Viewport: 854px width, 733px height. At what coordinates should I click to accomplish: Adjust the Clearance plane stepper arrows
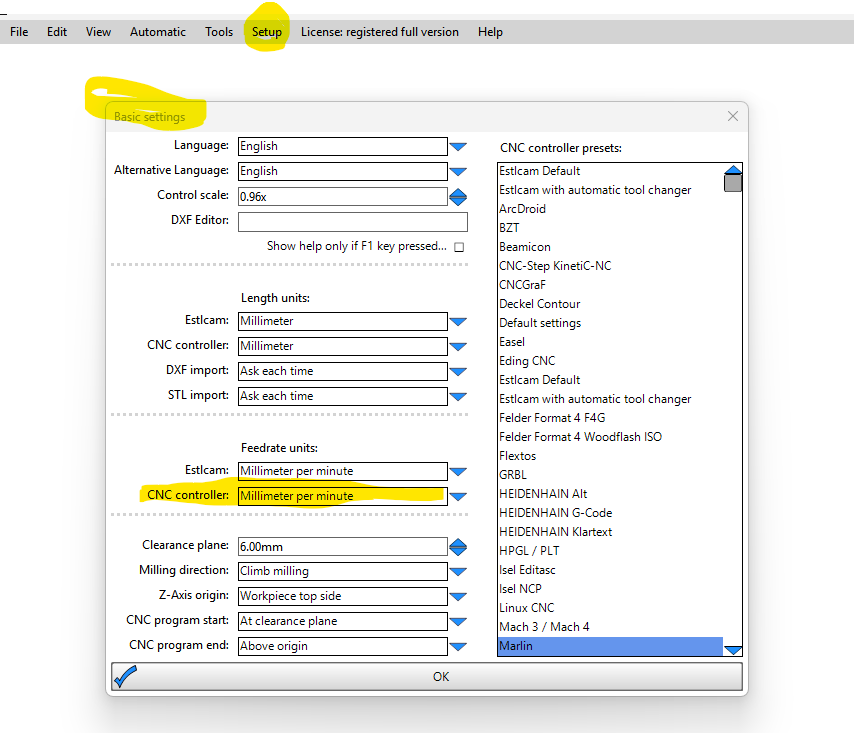(x=458, y=547)
